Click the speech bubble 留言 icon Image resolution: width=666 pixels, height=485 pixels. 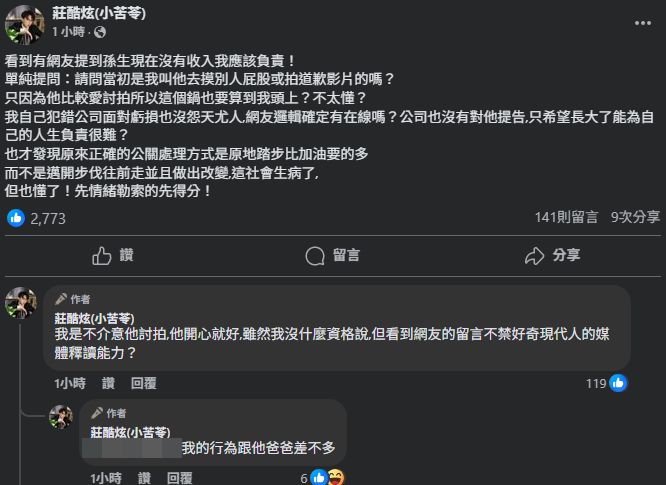coord(315,256)
